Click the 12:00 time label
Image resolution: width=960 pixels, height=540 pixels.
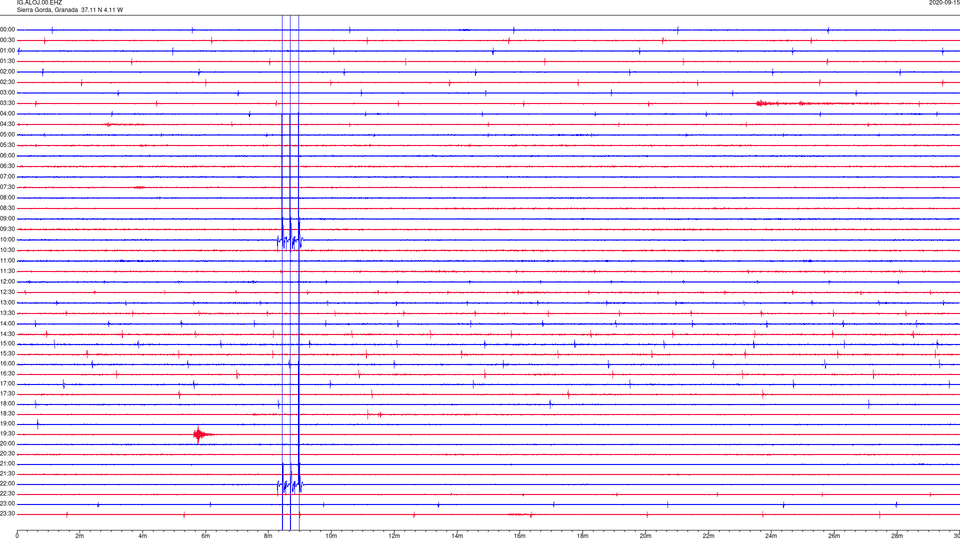coord(8,282)
